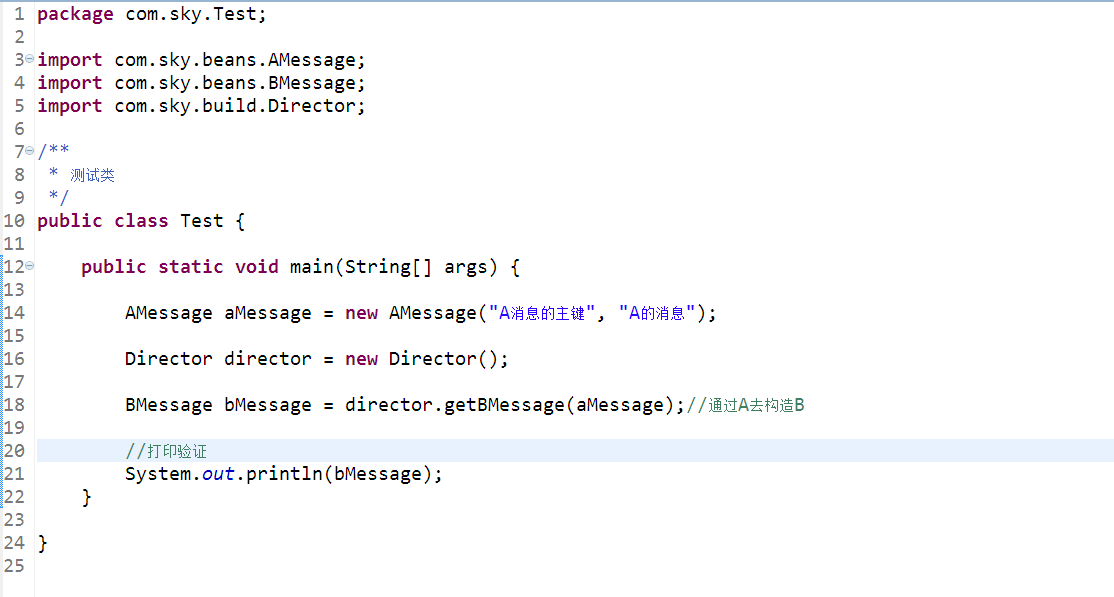Image resolution: width=1114 pixels, height=597 pixels.
Task: Click 'println' on line 21
Action: click(284, 474)
